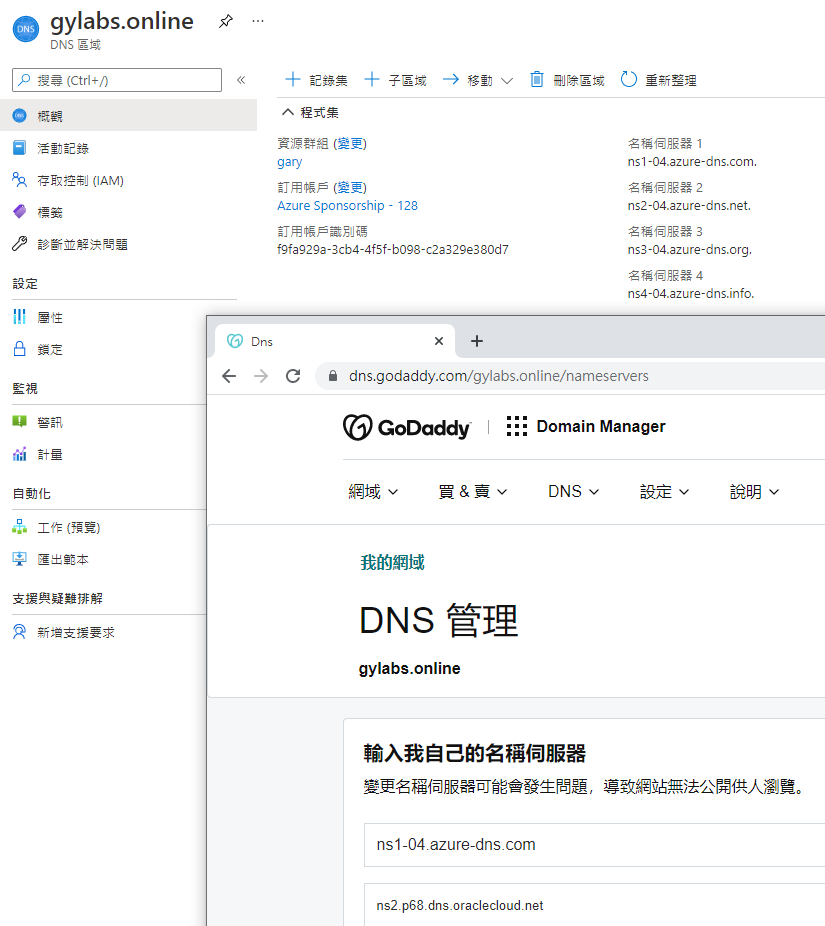Select ns3-04.azure-dns.org. name server text
Image resolution: width=825 pixels, height=926 pixels.
point(690,249)
